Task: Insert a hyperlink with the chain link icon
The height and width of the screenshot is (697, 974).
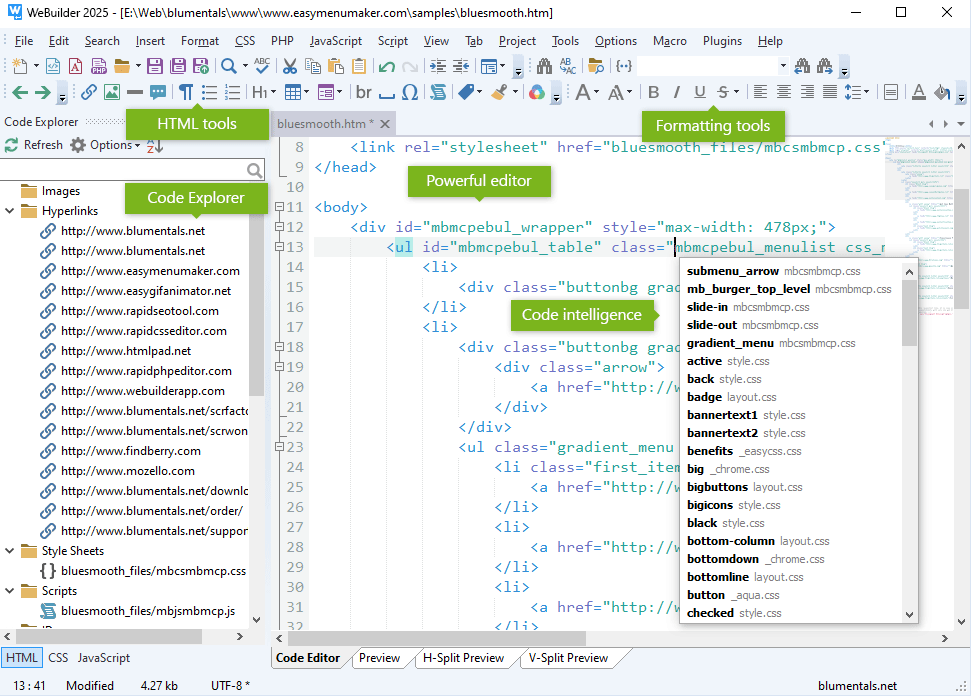Action: tap(89, 92)
